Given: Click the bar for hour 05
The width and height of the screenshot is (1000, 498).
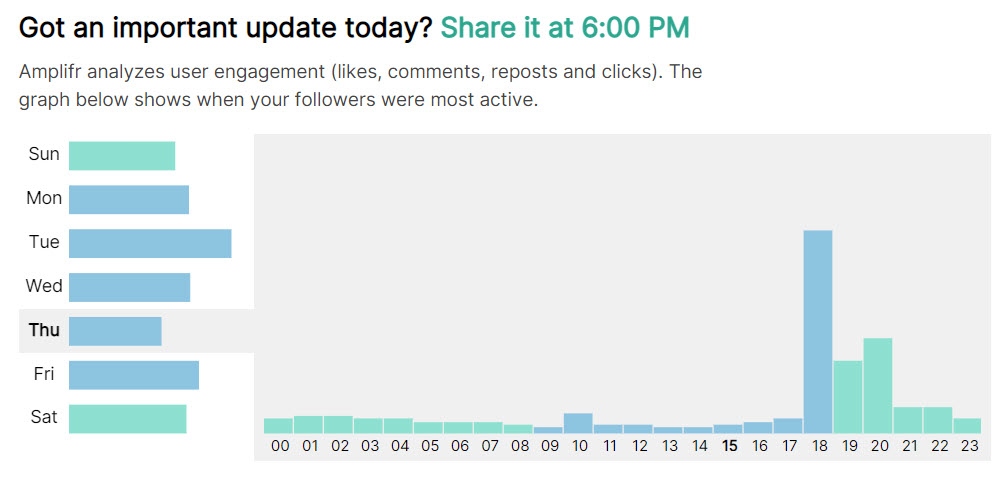Looking at the screenshot, I should tap(428, 427).
